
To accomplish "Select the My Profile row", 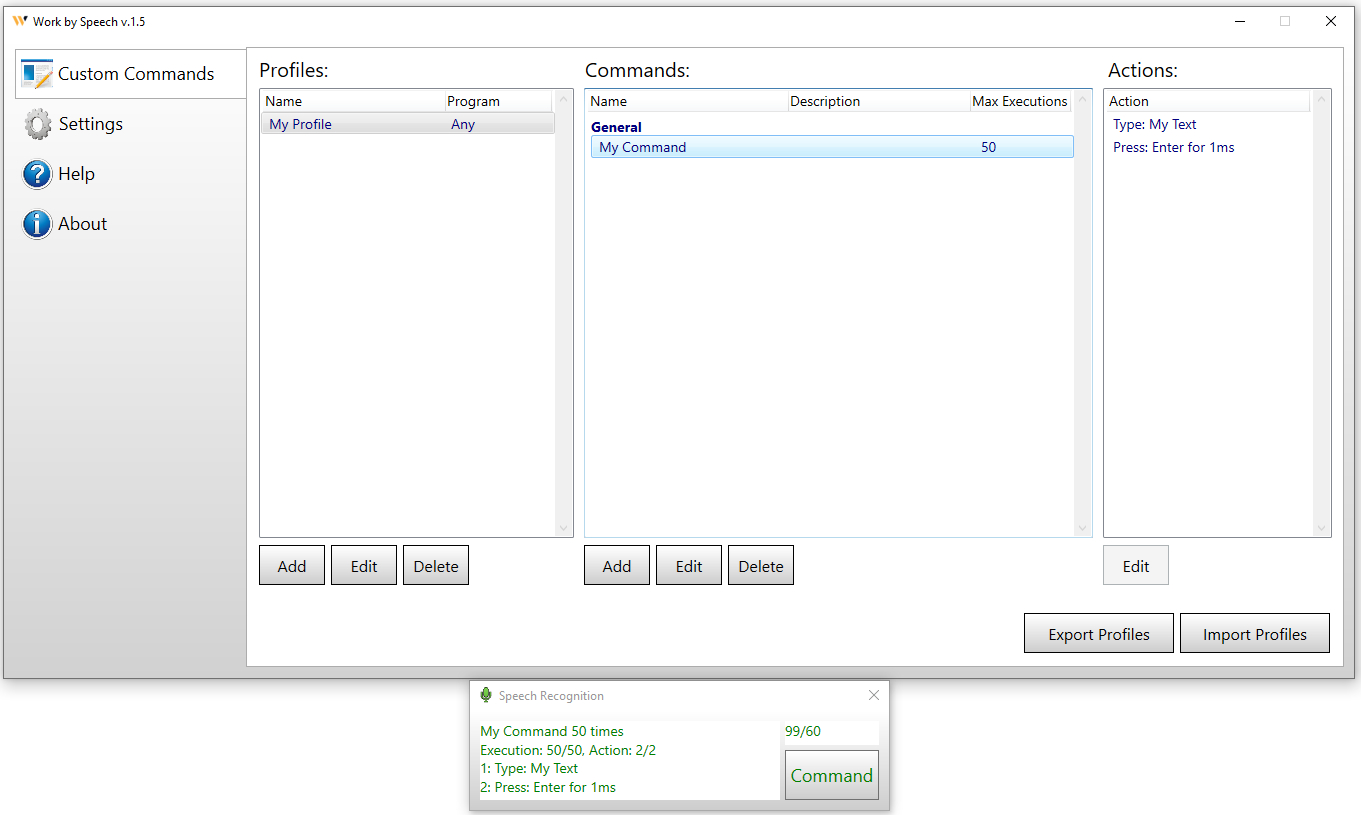I will tap(408, 124).
